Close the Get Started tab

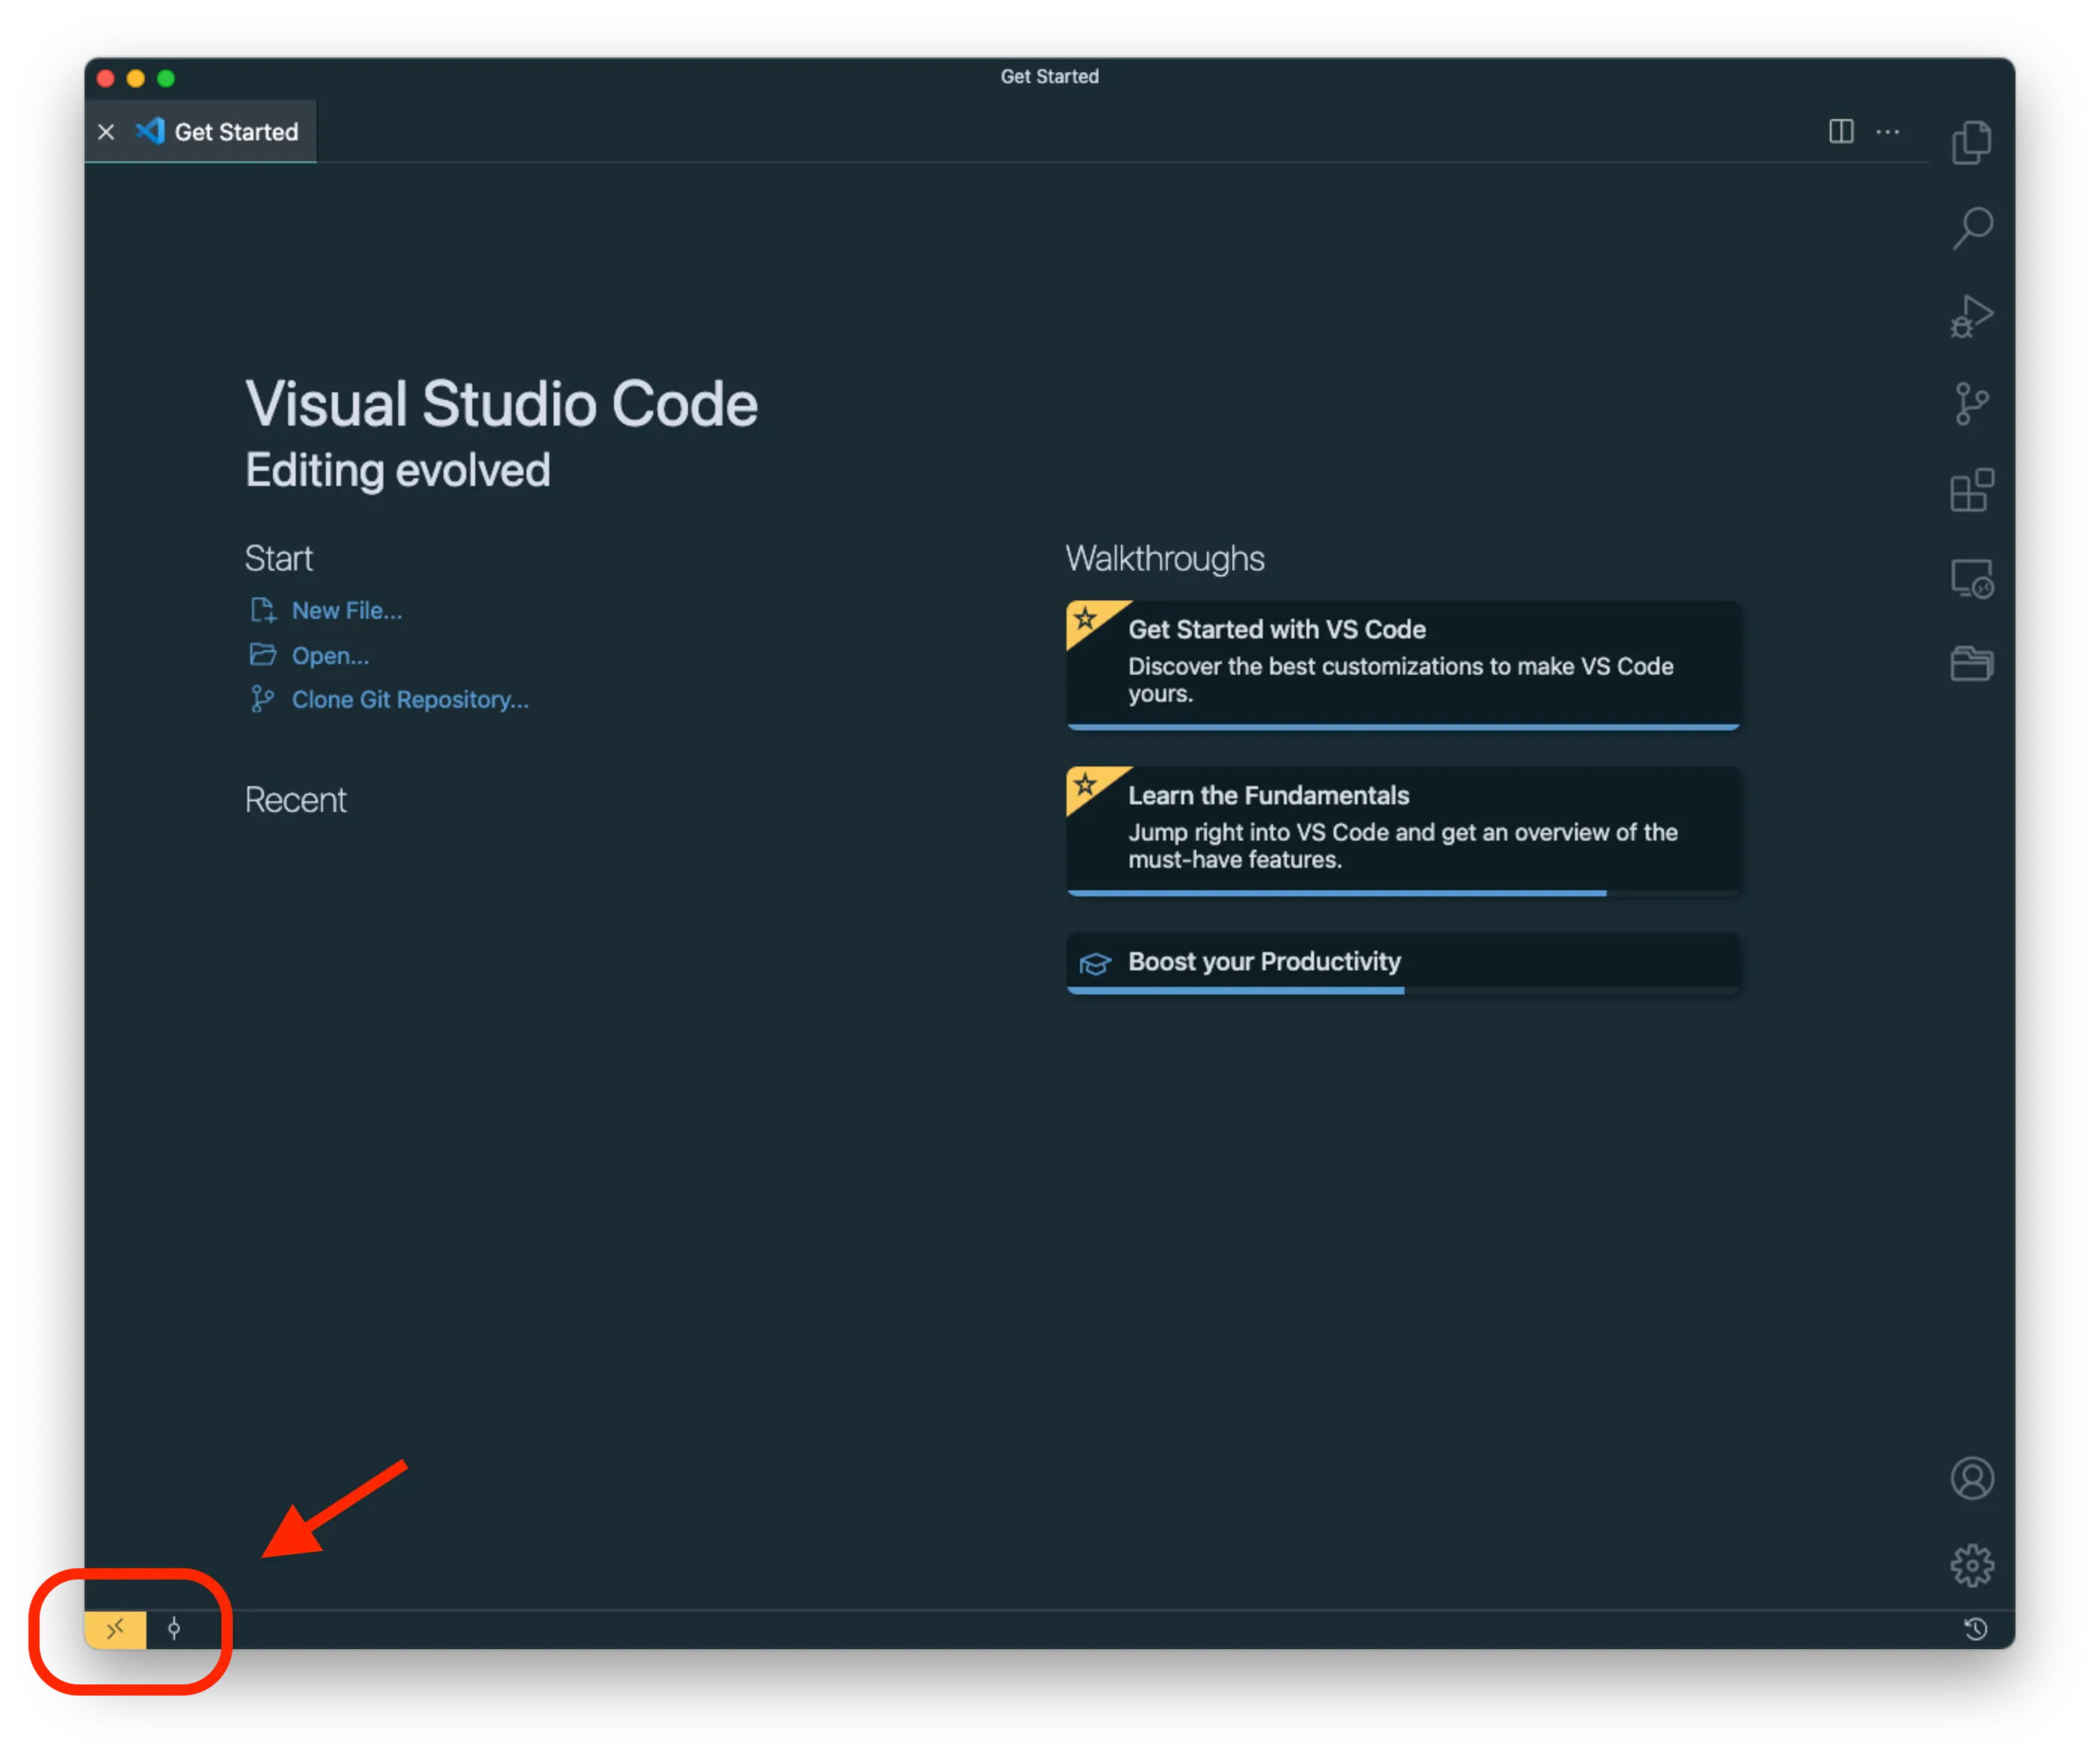(x=107, y=132)
